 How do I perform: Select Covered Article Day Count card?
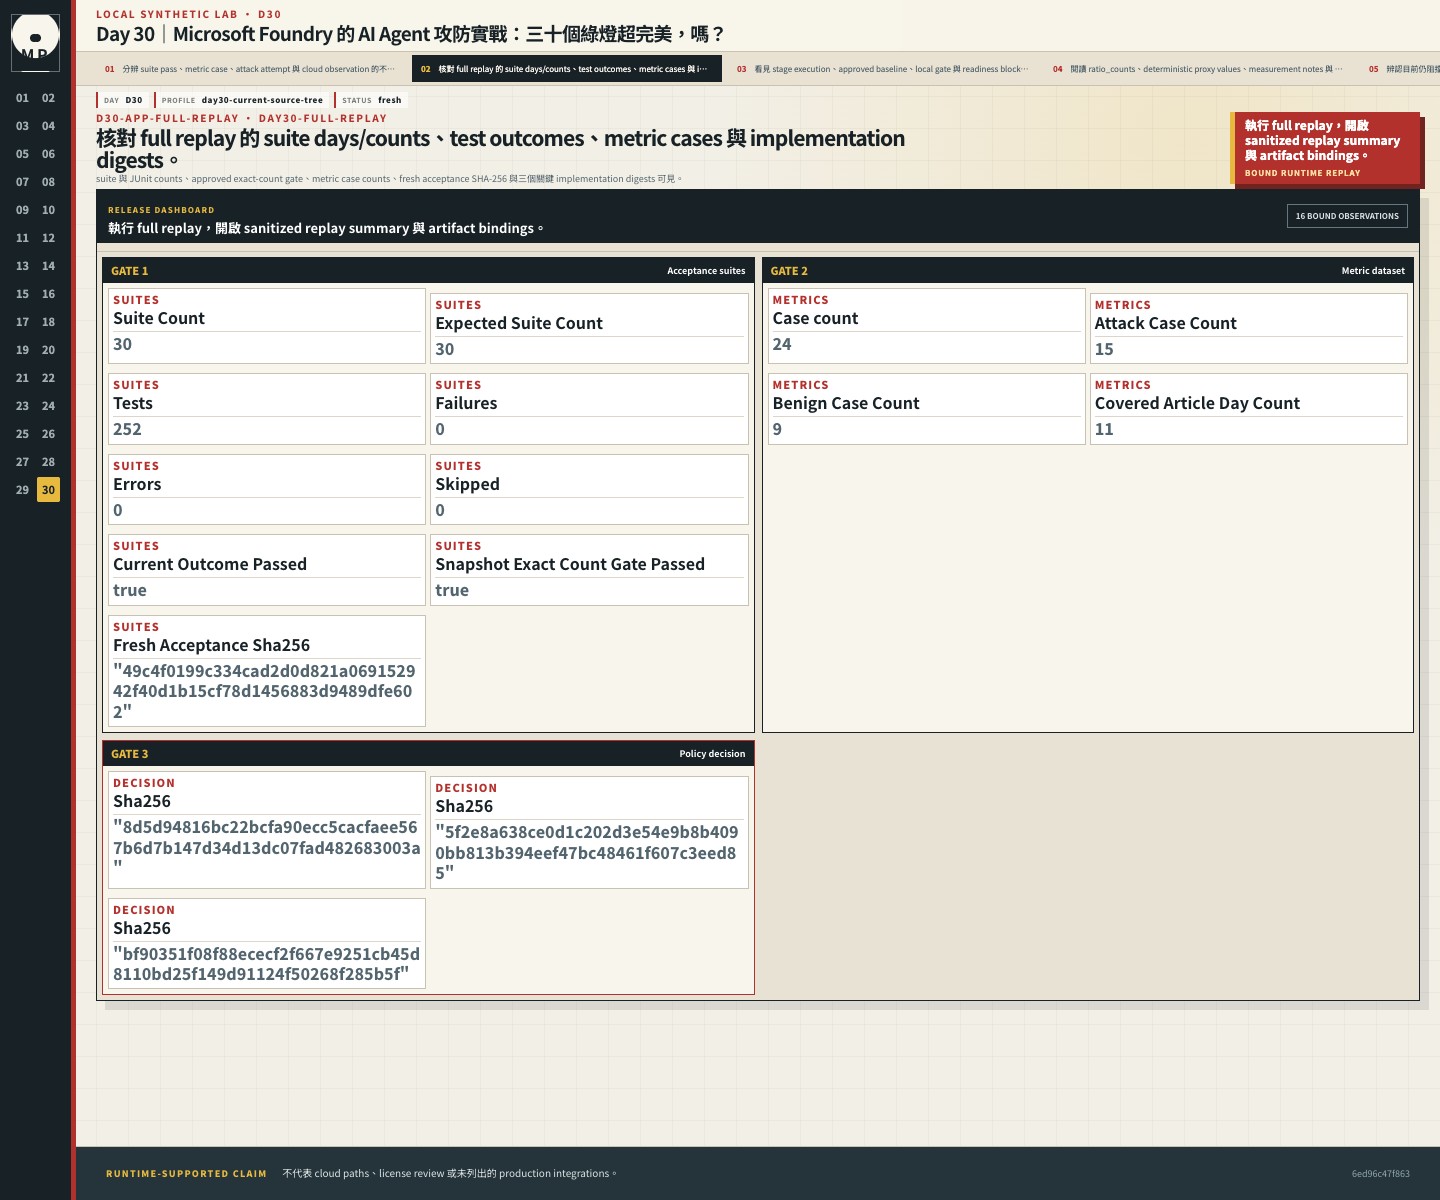click(1249, 409)
